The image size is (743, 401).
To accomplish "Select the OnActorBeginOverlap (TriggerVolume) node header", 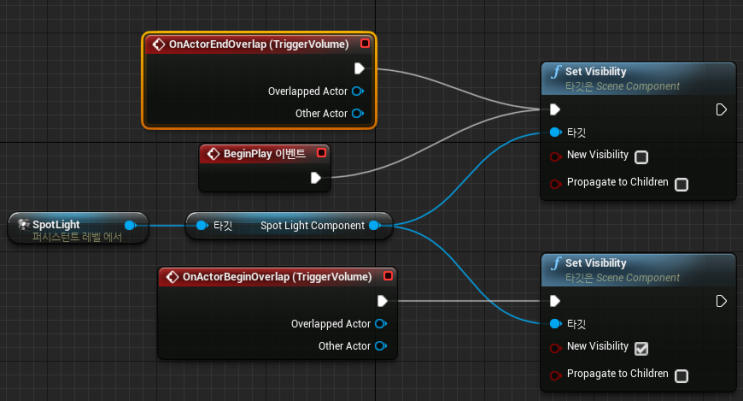I will click(x=277, y=277).
